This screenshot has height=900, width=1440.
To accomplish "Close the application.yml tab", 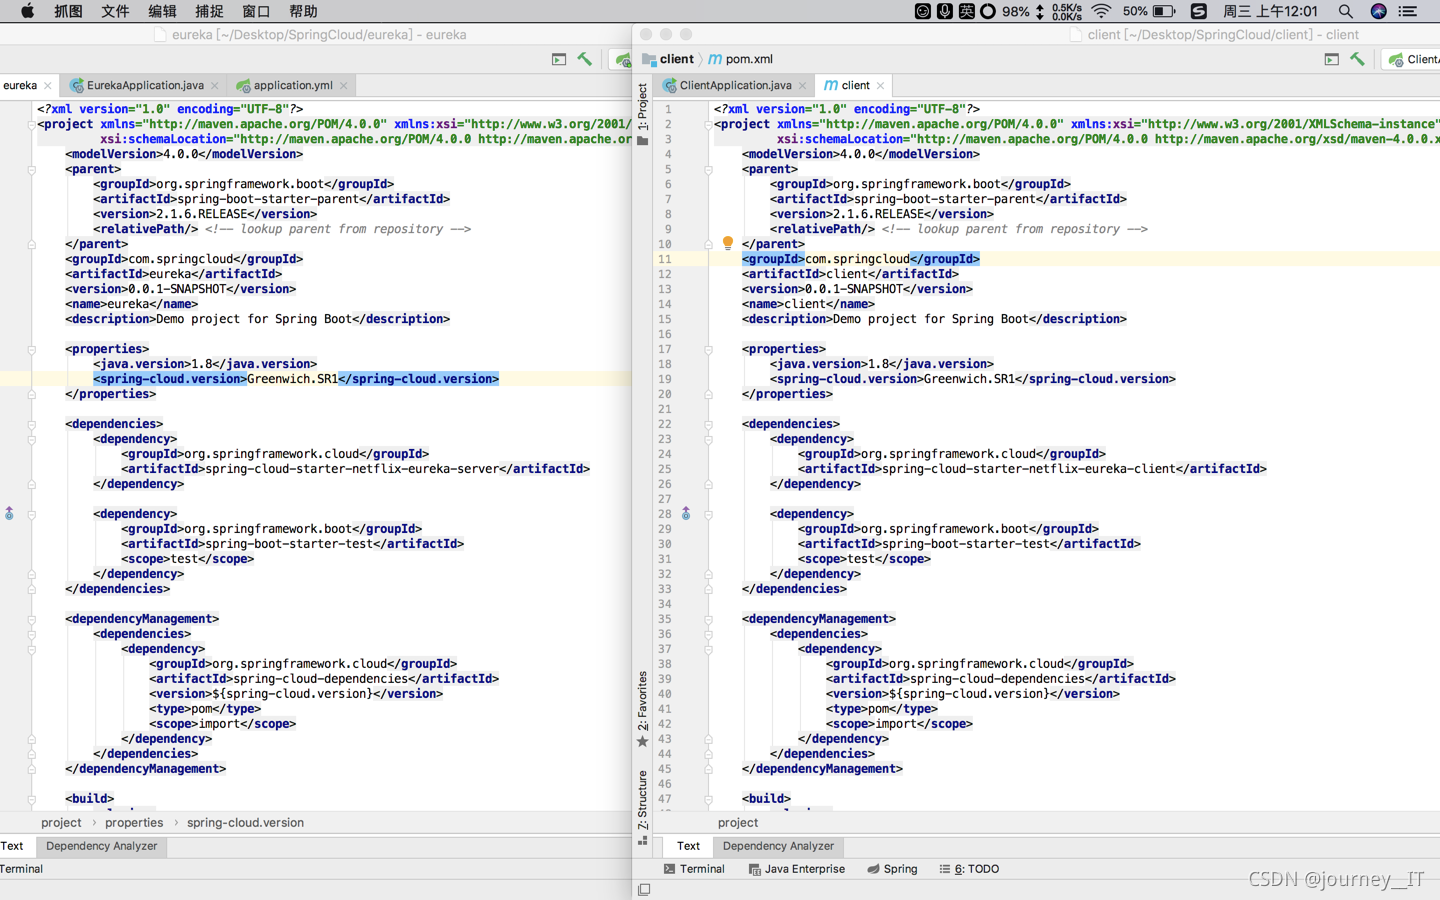I will click(x=344, y=86).
